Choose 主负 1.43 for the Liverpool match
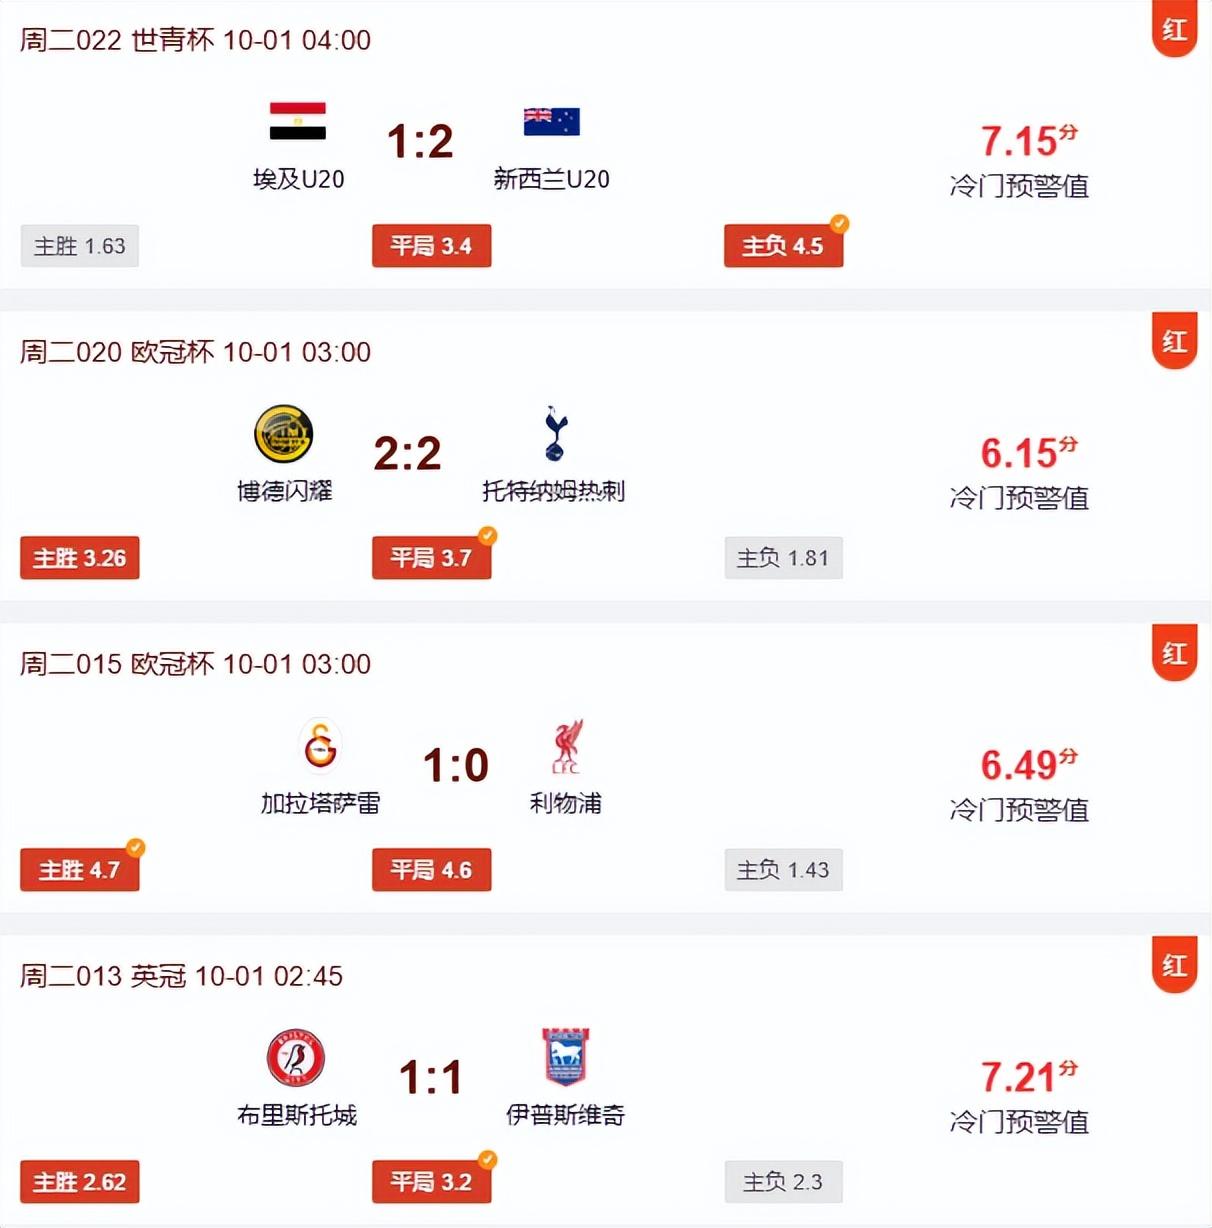Screen dimensions: 1212x1228 783,870
